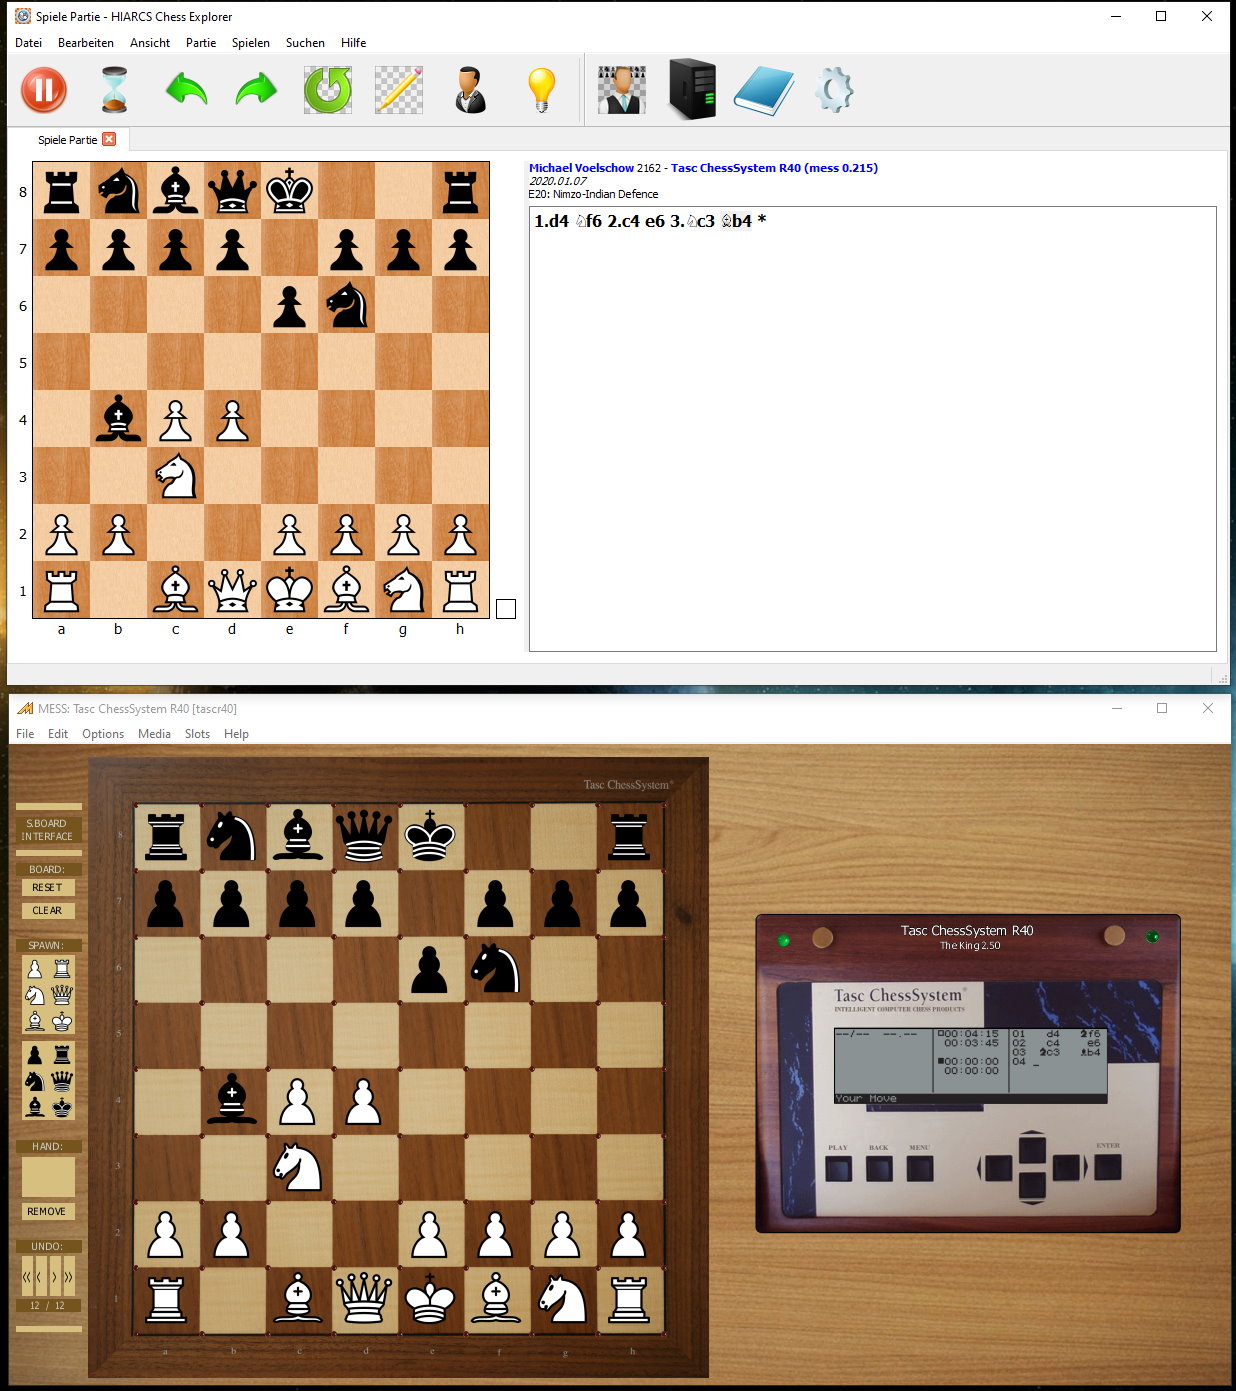Jump to end with double-right undo arrow
The image size is (1236, 1391).
click(x=69, y=1277)
